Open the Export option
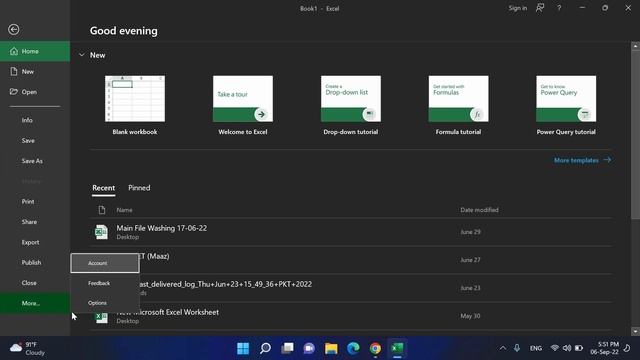Image resolution: width=640 pixels, height=360 pixels. (35, 242)
